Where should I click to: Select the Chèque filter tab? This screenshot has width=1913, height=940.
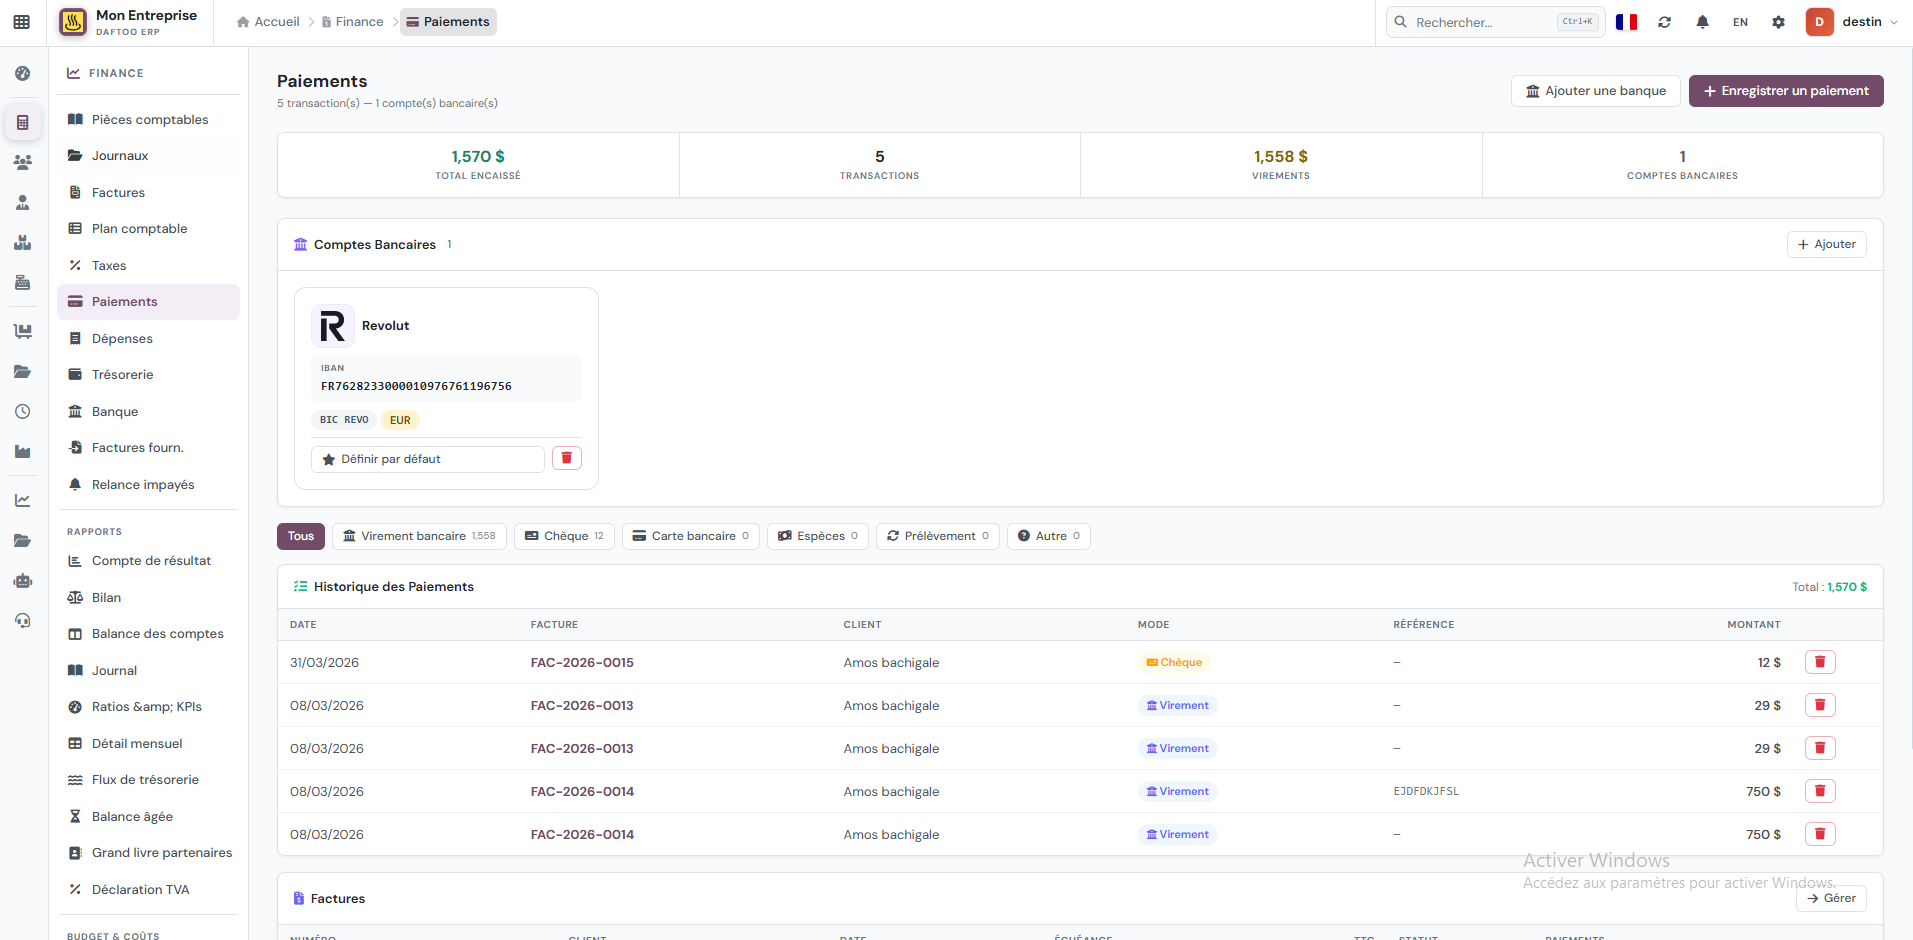(x=564, y=536)
